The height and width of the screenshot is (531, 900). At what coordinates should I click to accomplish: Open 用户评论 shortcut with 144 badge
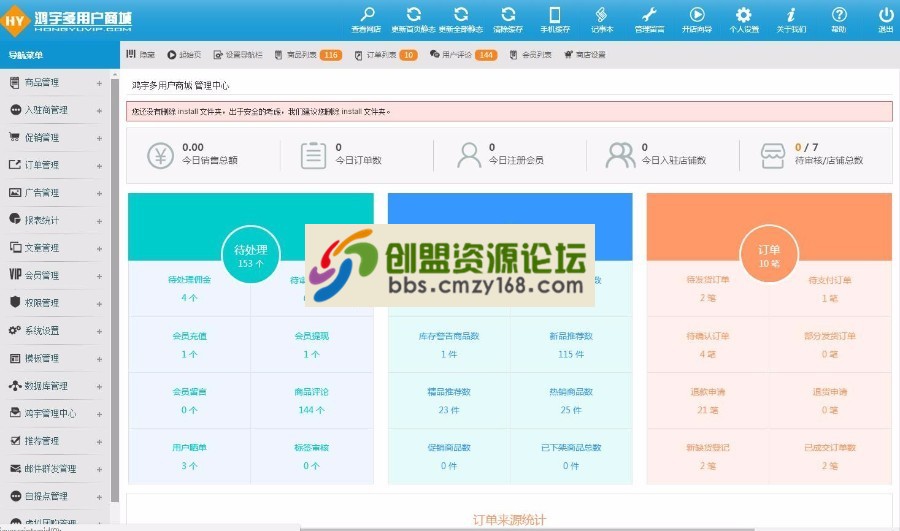click(463, 55)
